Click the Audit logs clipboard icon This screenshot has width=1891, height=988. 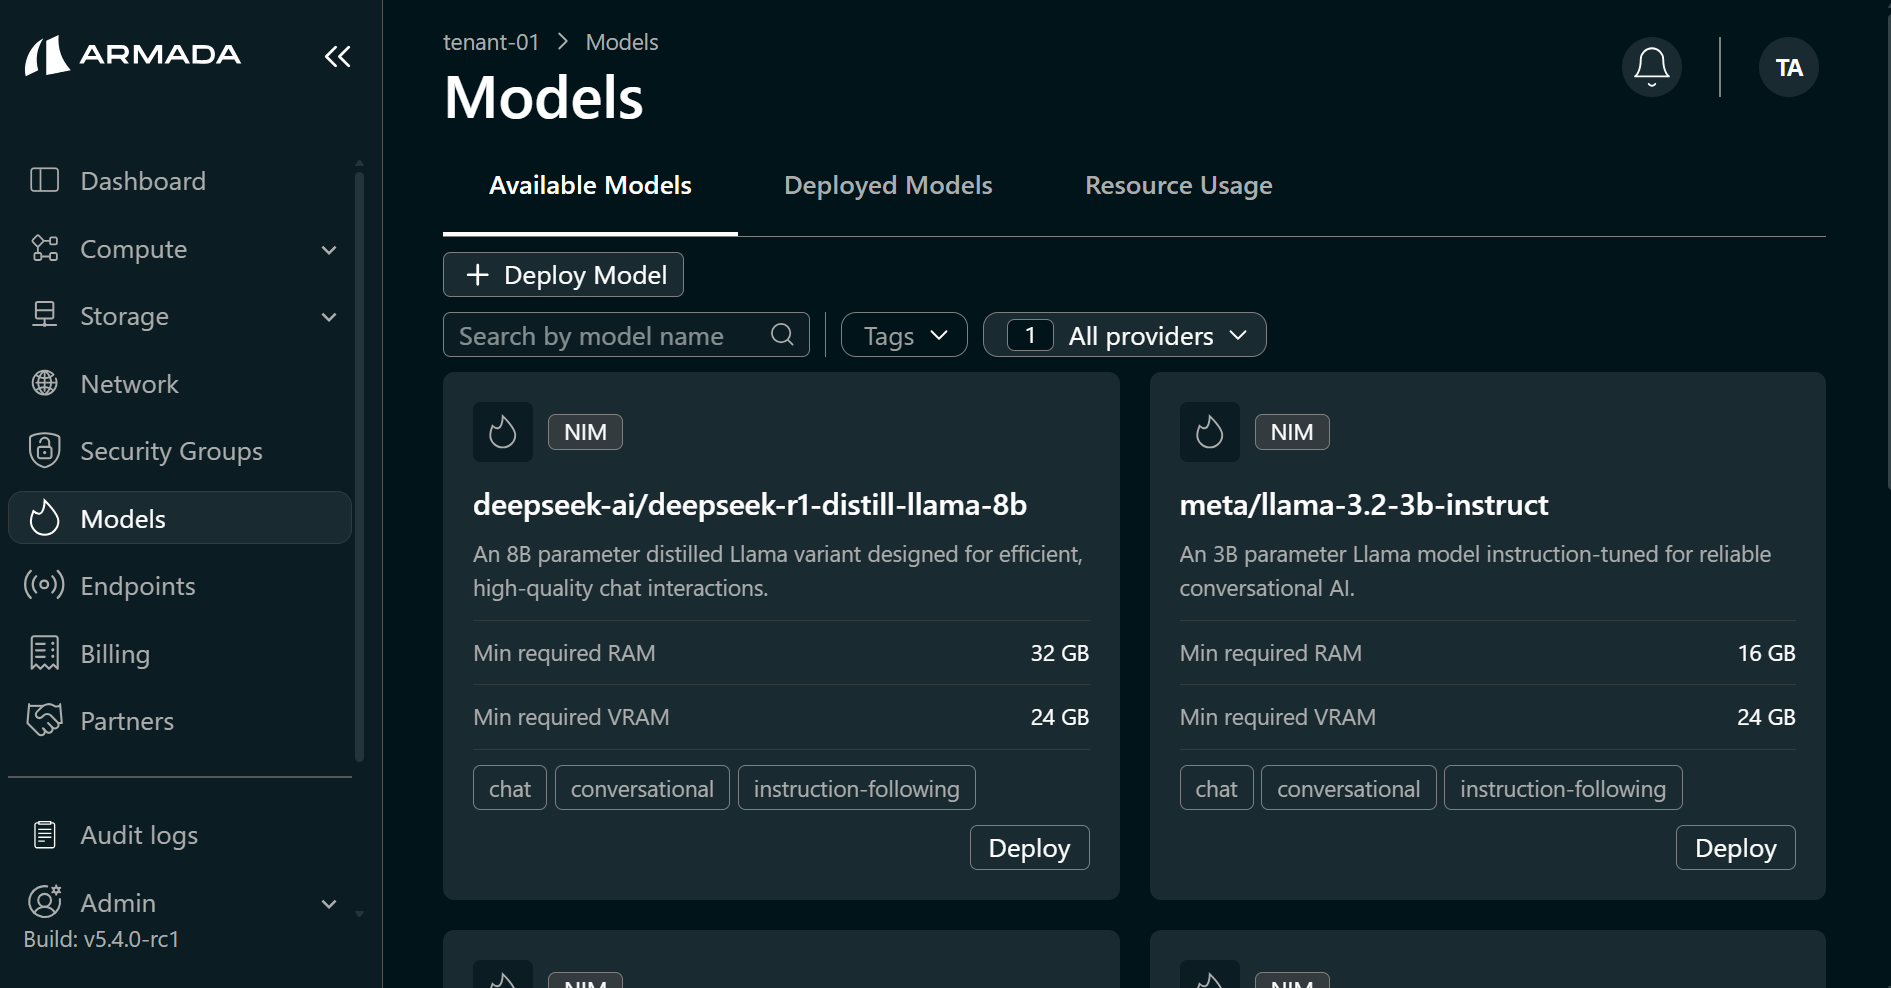44,834
